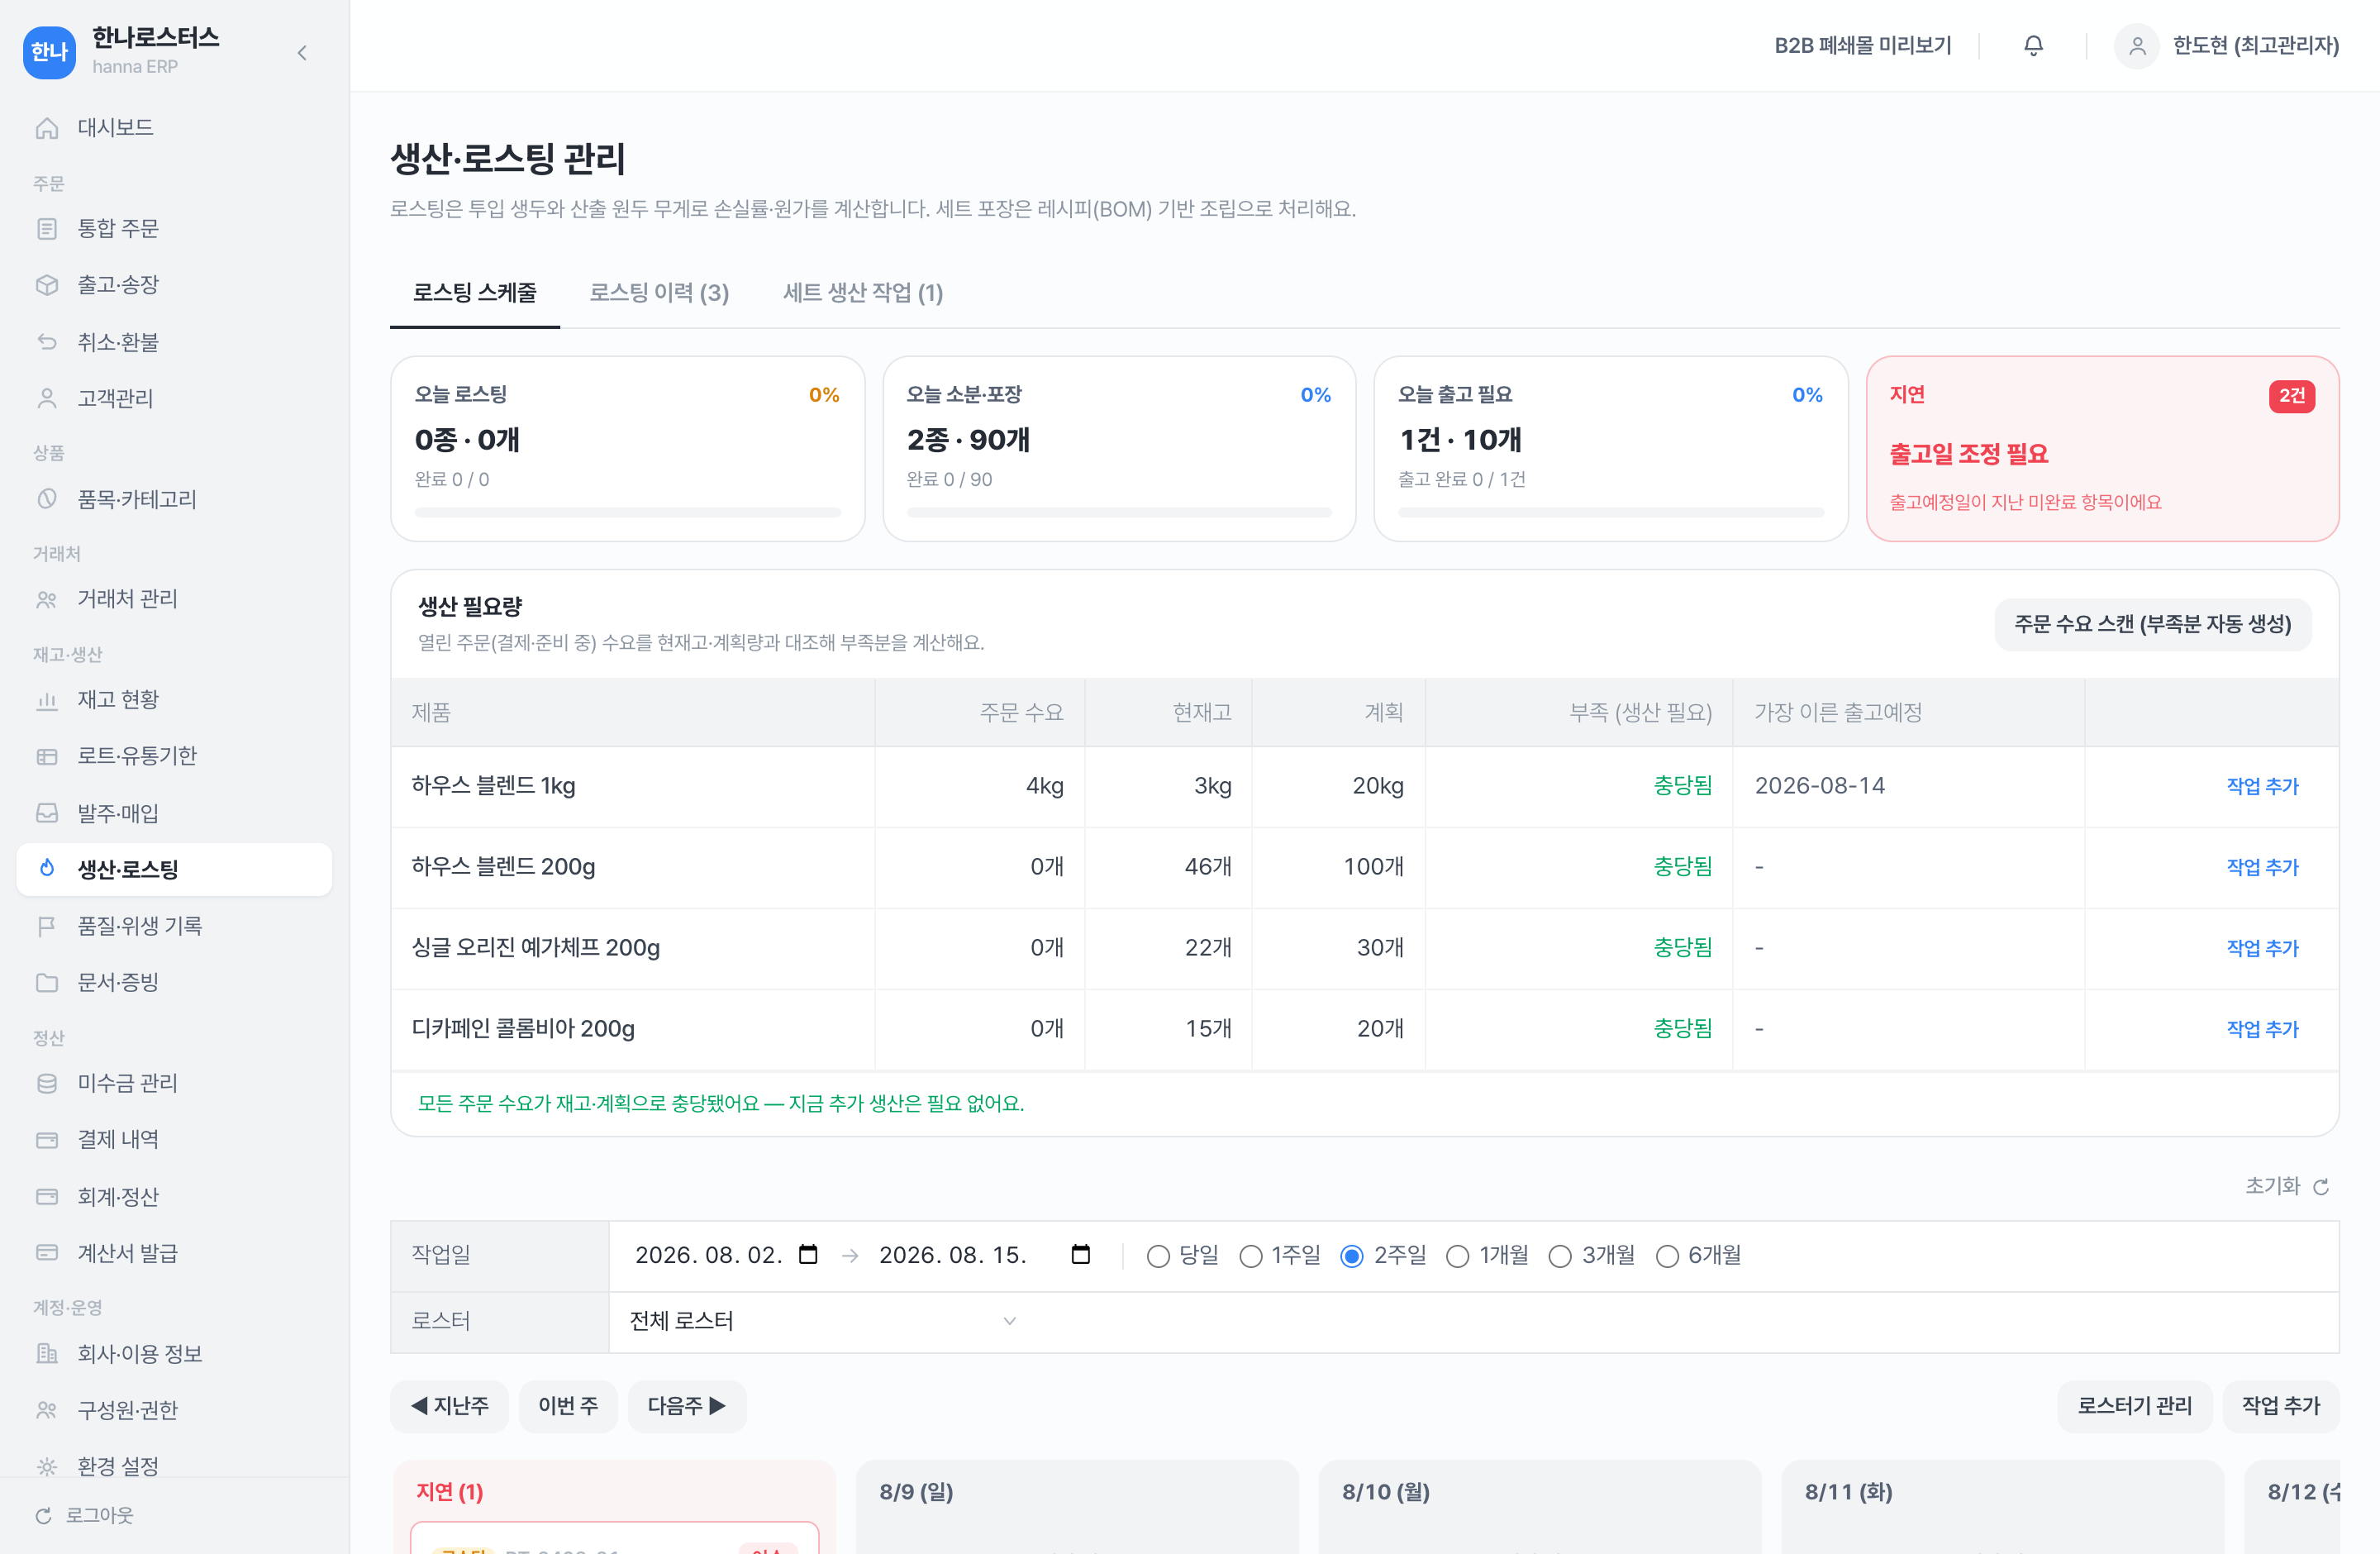Click the 구성원·권한 members icon
This screenshot has height=1554, width=2380.
[47, 1410]
